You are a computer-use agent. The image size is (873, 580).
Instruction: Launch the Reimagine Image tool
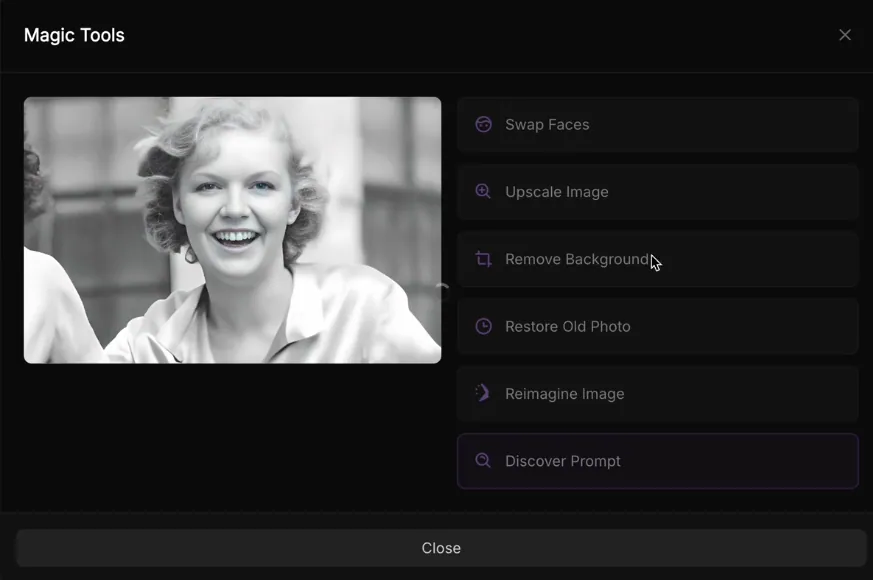[657, 393]
